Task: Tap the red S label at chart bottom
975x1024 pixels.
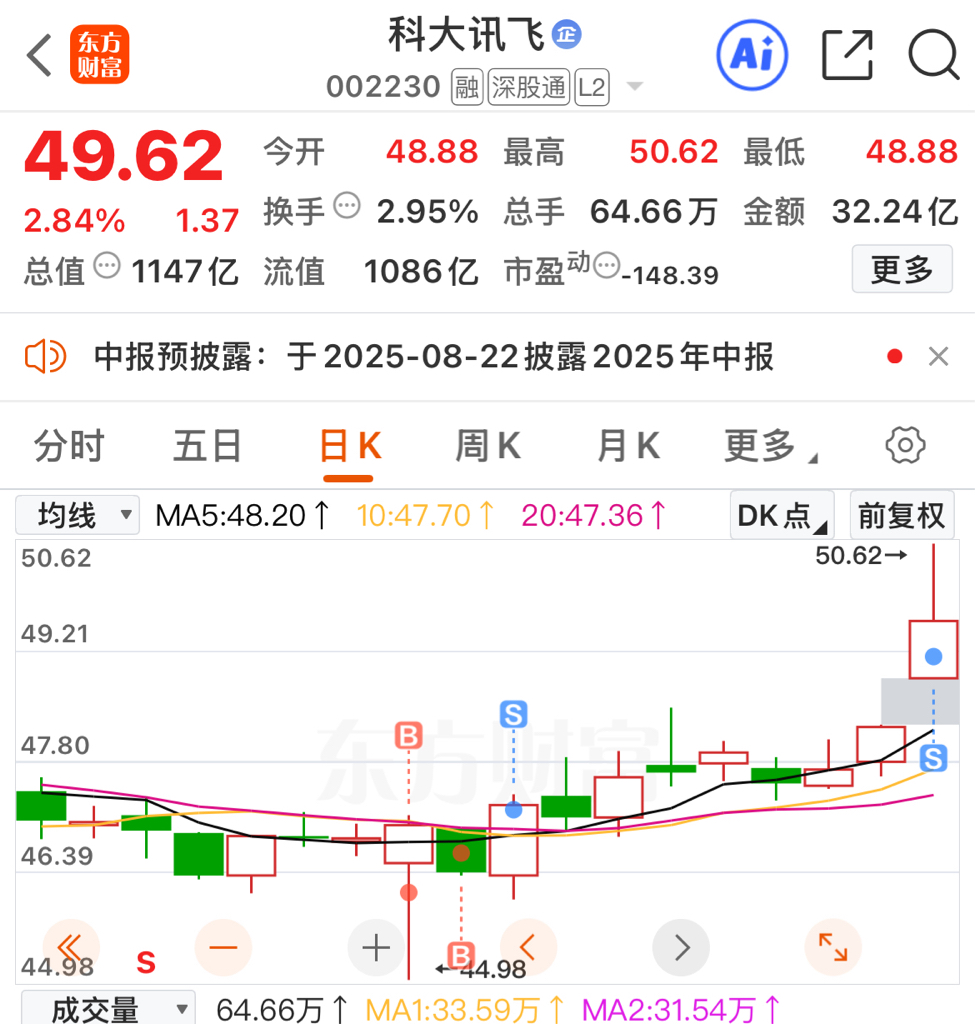Action: pos(146,963)
